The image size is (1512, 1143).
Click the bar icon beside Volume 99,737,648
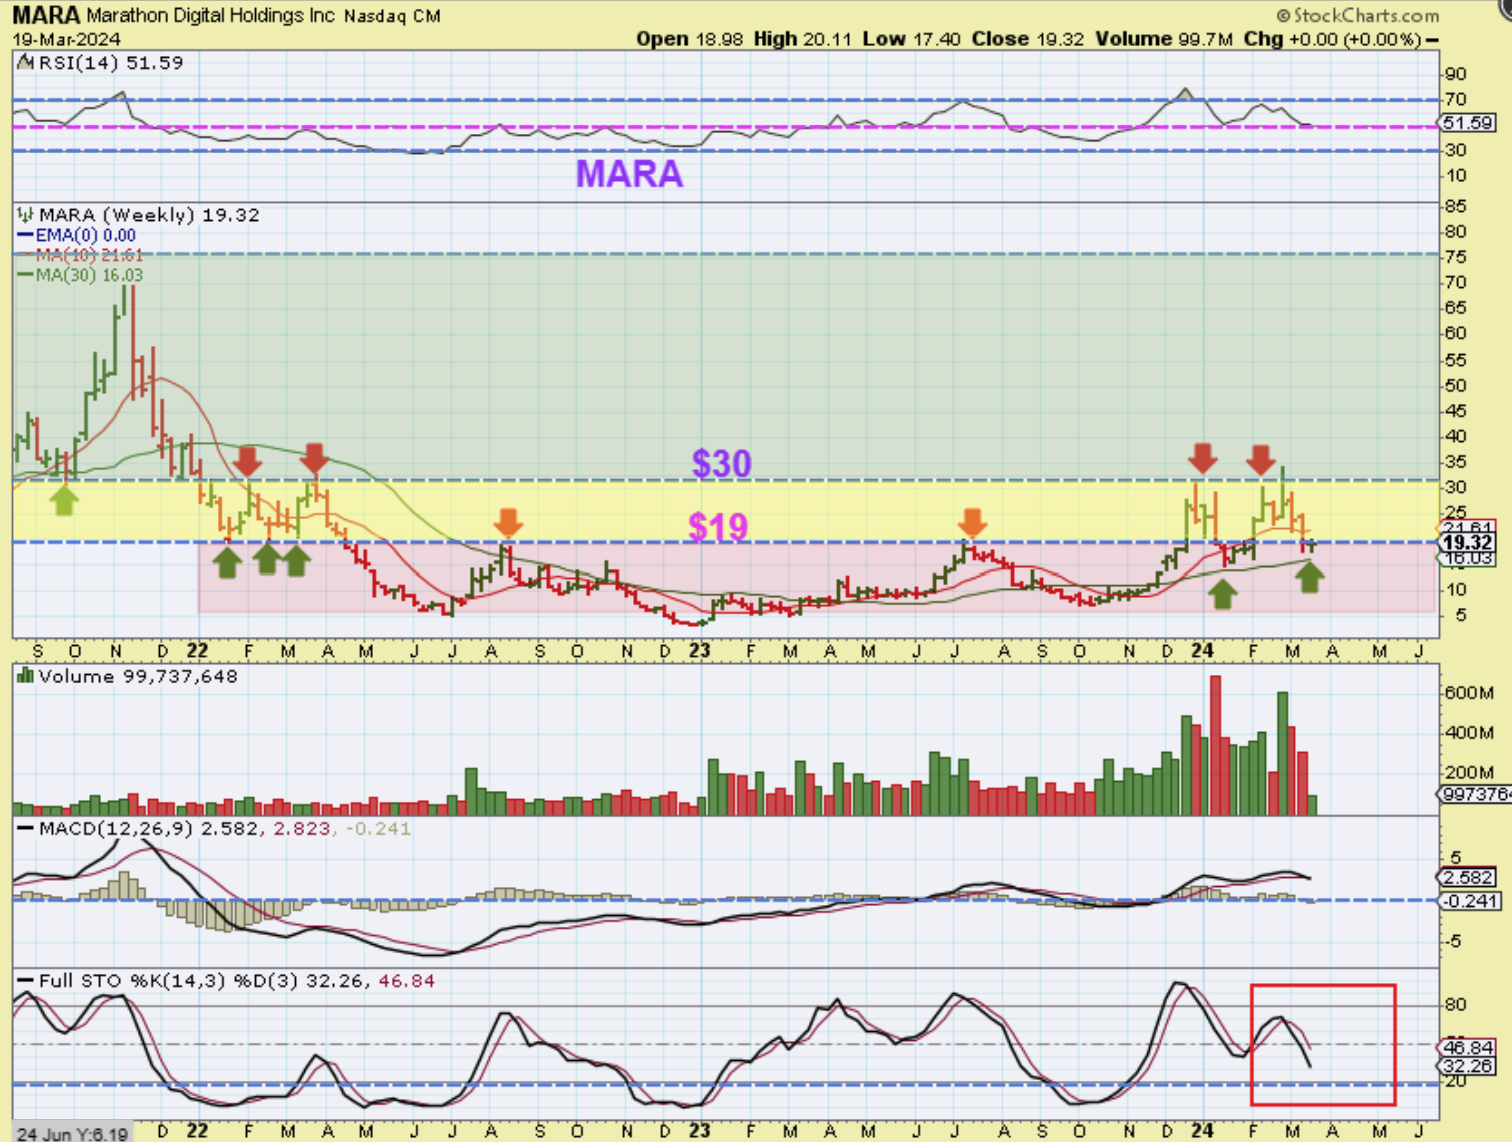coord(25,676)
